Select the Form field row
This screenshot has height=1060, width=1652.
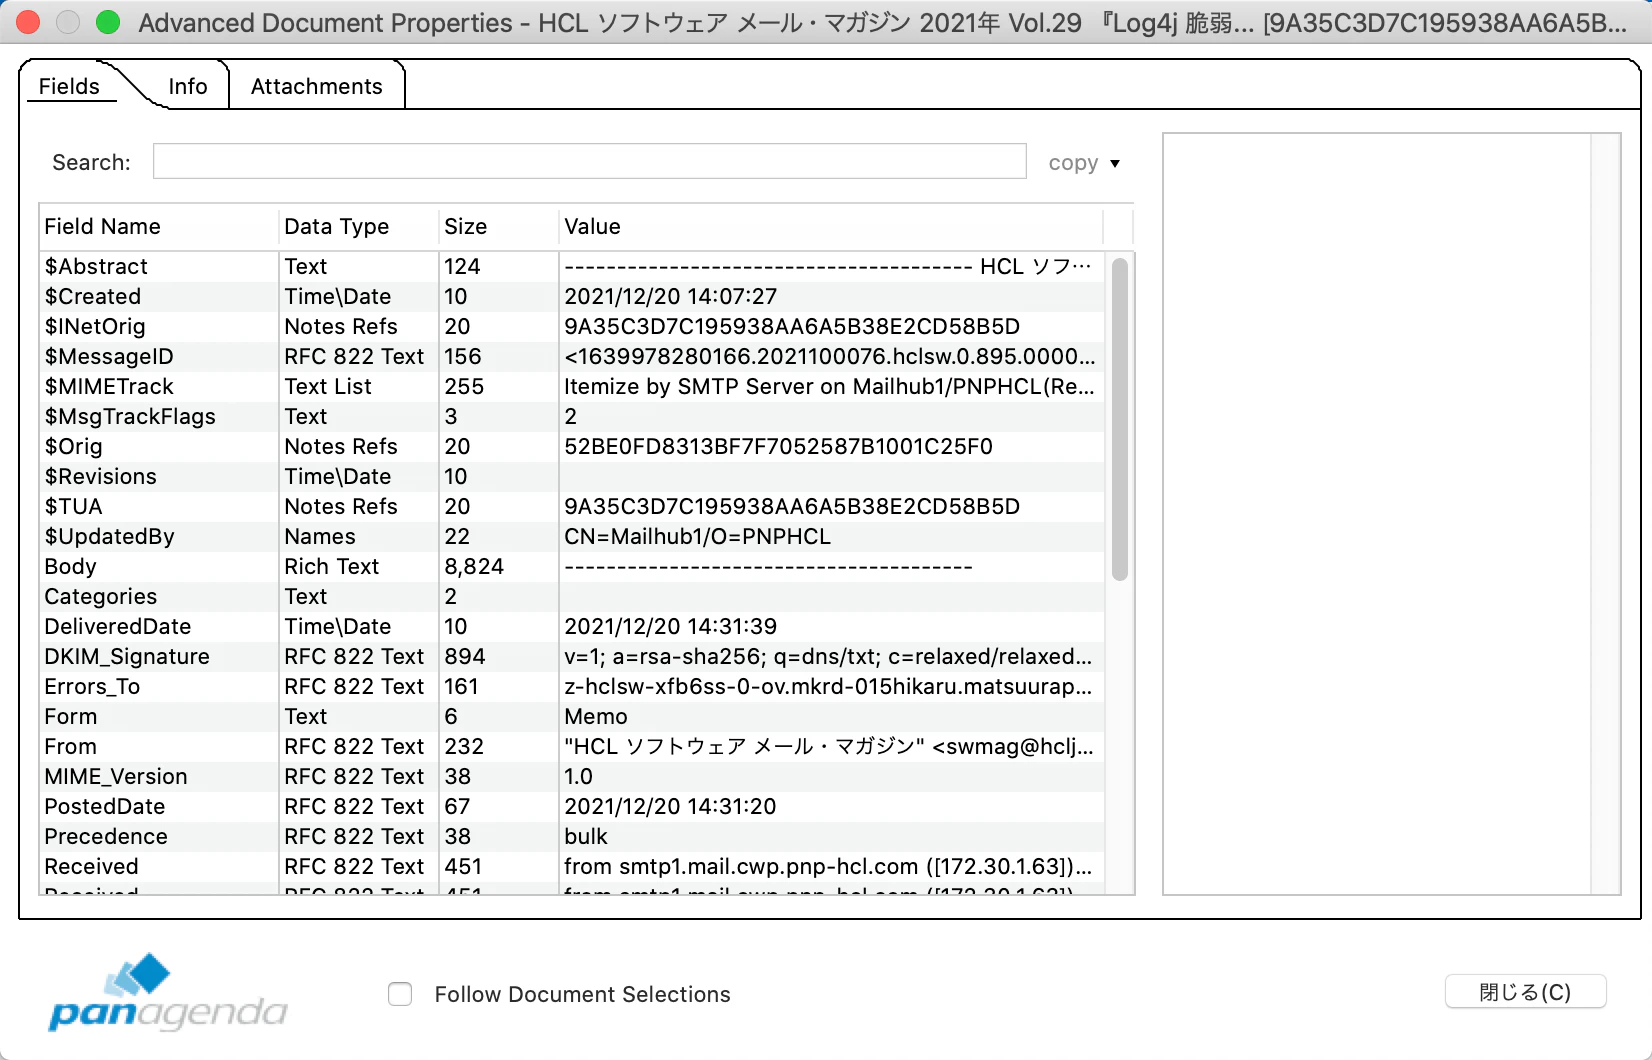[x=572, y=717]
